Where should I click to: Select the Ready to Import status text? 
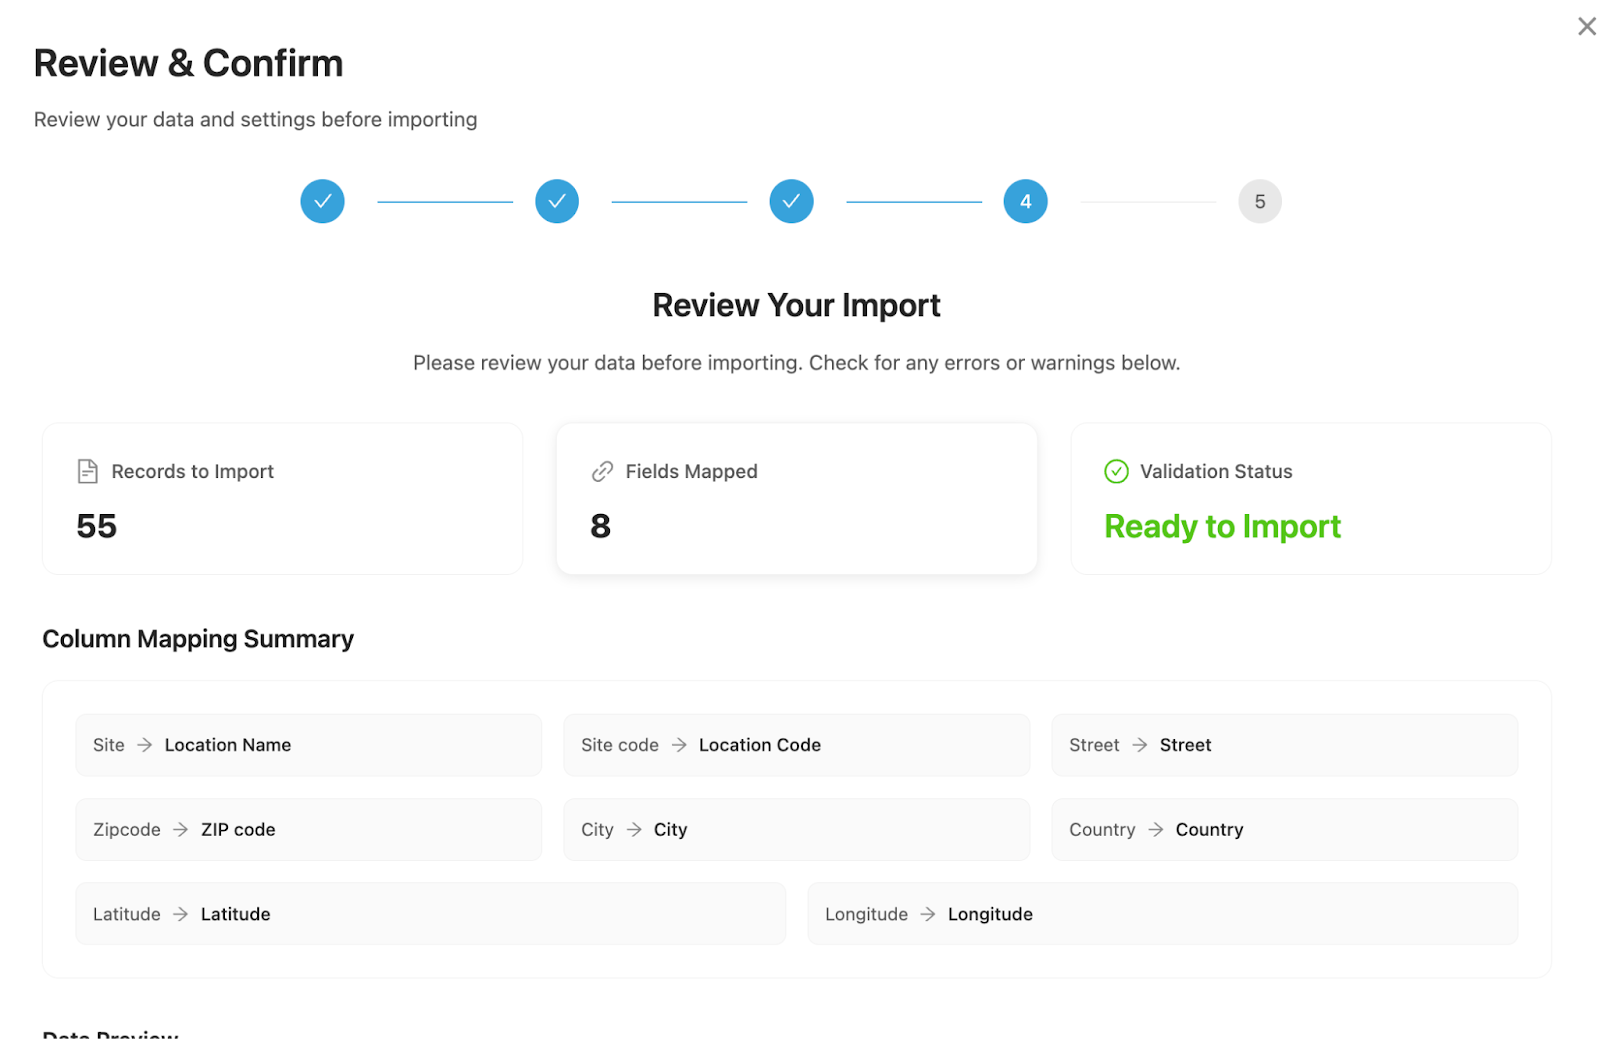click(1222, 526)
